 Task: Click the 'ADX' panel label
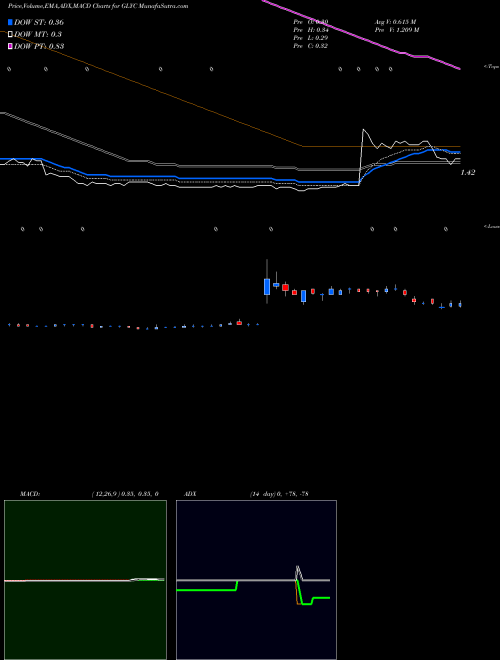tap(190, 494)
